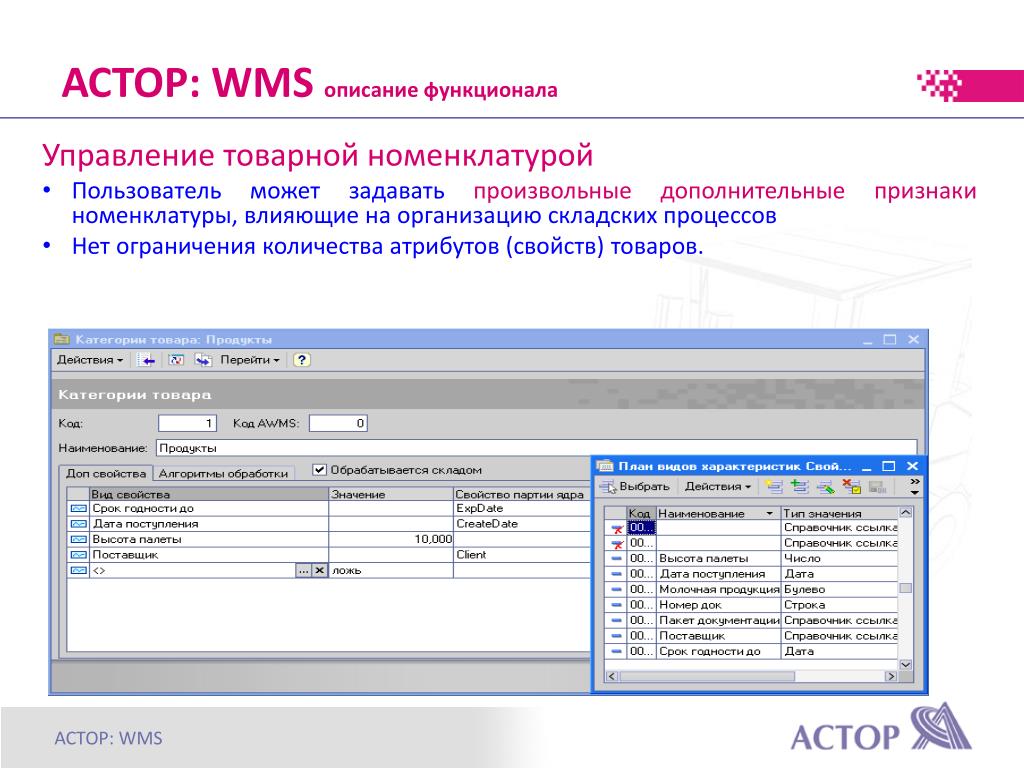Click the small chart icon in the Категории товара toolbar
This screenshot has width=1024, height=768.
(176, 360)
